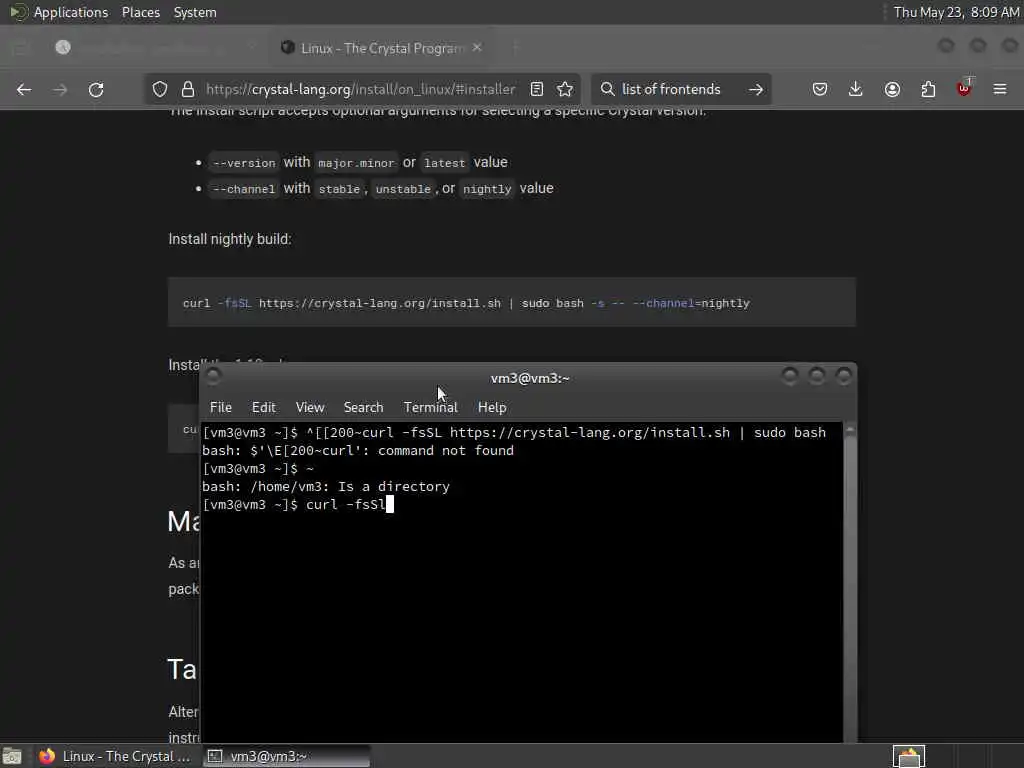Click the 'major.minor' code text
Viewport: 1024px width, 768px height.
pyautogui.click(x=357, y=163)
